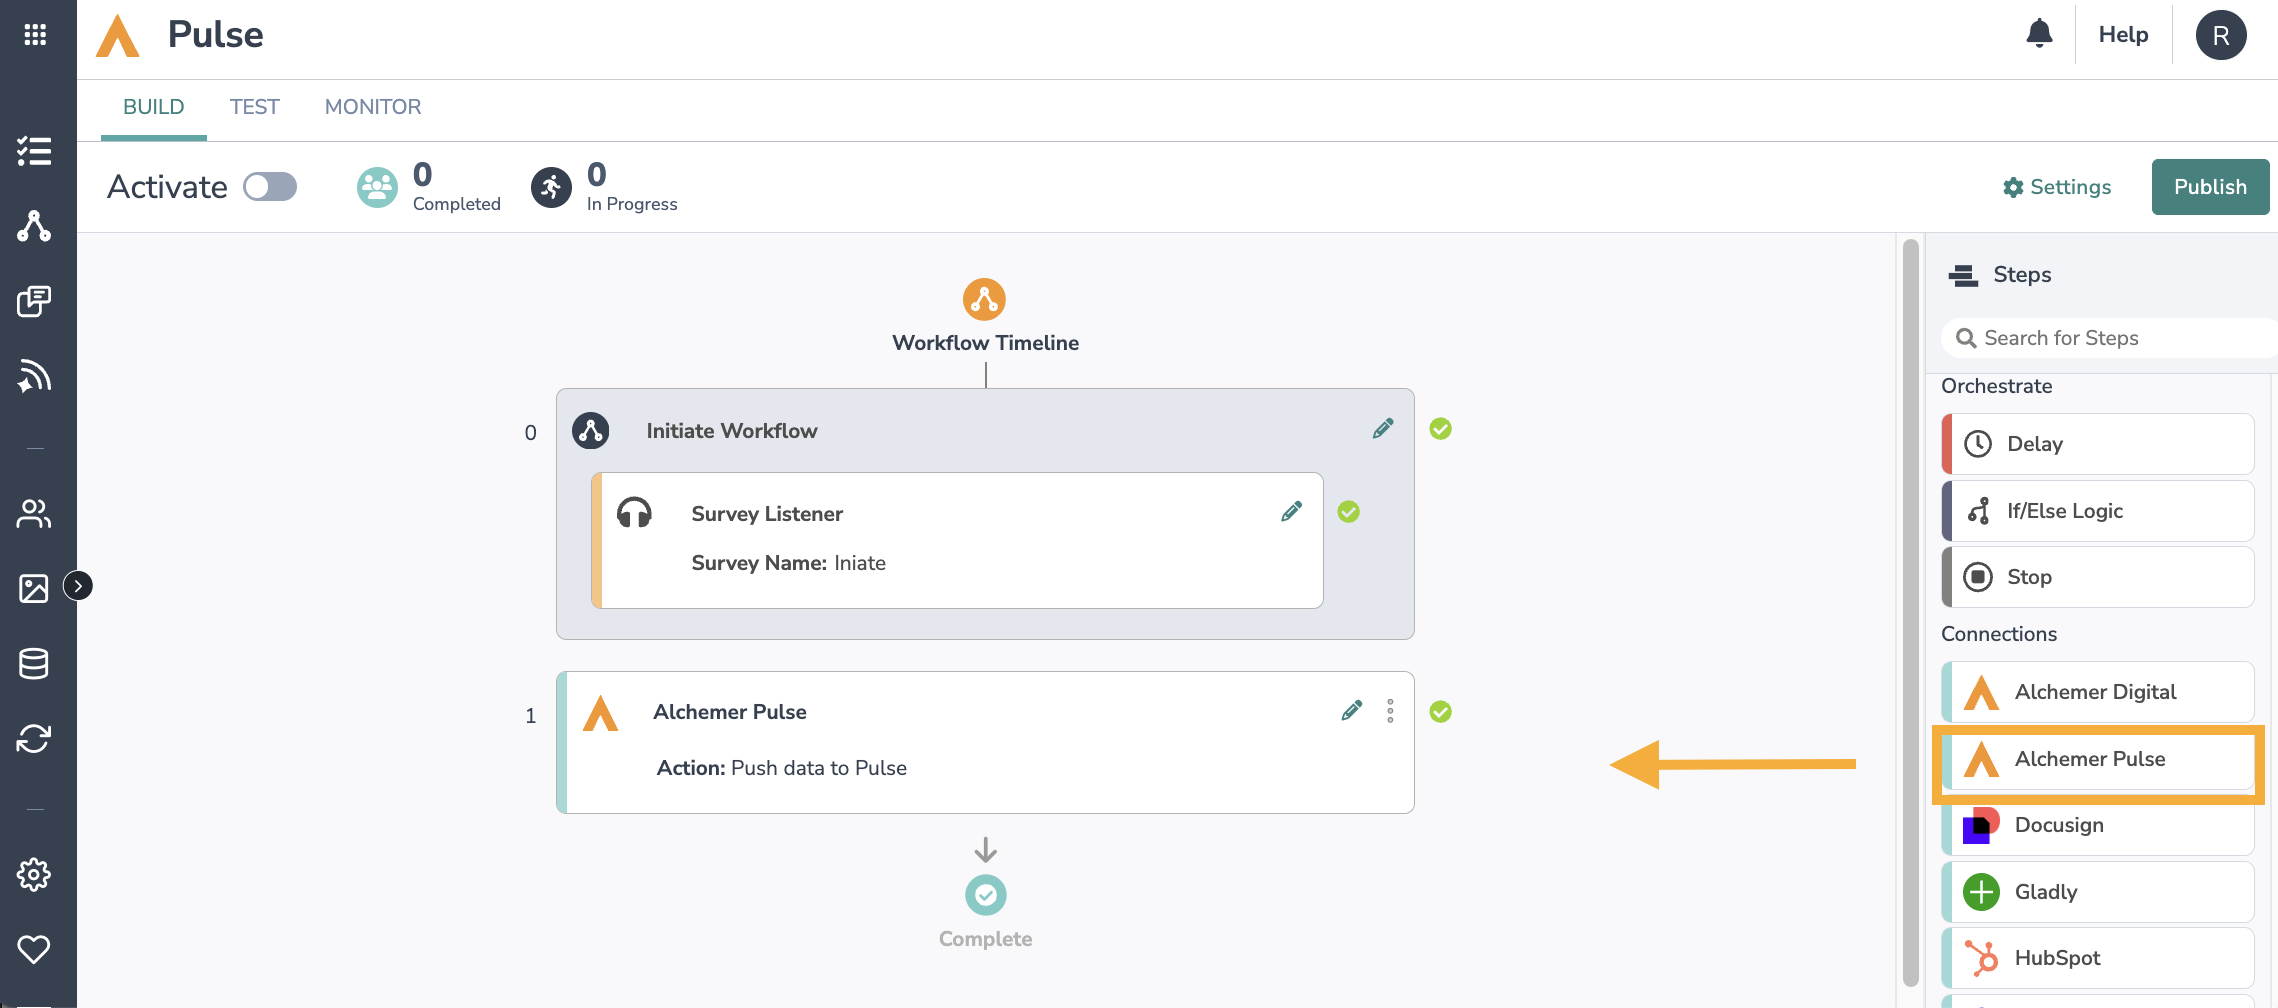The width and height of the screenshot is (2278, 1008).
Task: Open the database icon in sidebar
Action: [x=34, y=663]
